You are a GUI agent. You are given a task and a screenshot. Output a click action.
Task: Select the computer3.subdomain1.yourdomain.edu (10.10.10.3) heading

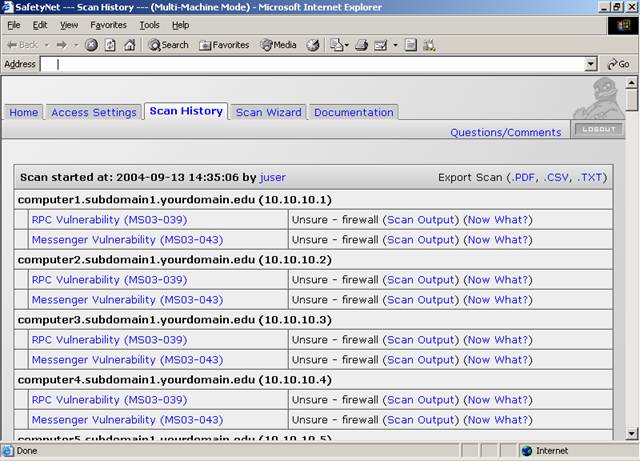point(175,320)
